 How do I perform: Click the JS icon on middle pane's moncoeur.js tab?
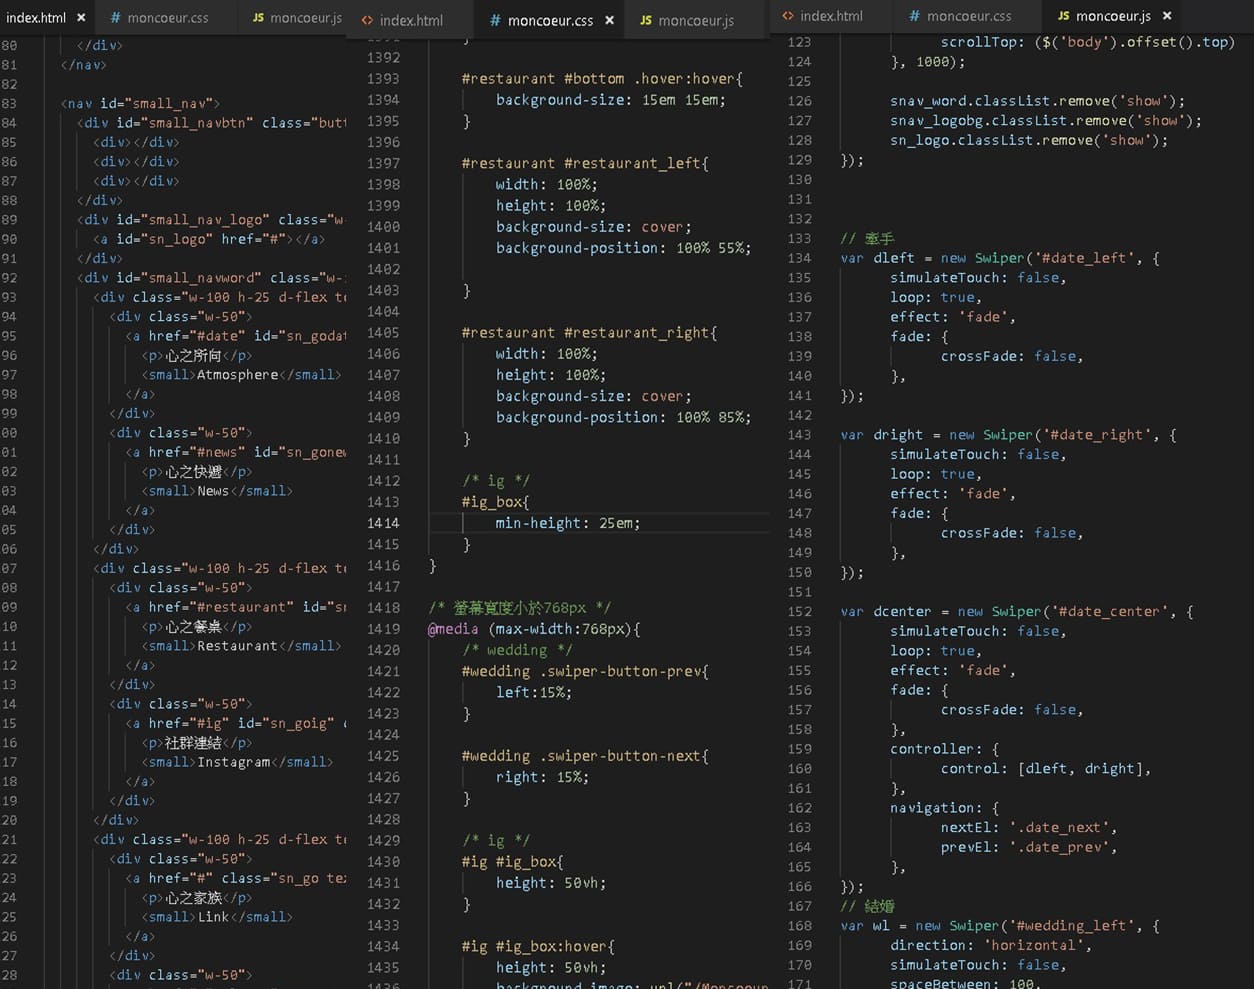pos(646,20)
